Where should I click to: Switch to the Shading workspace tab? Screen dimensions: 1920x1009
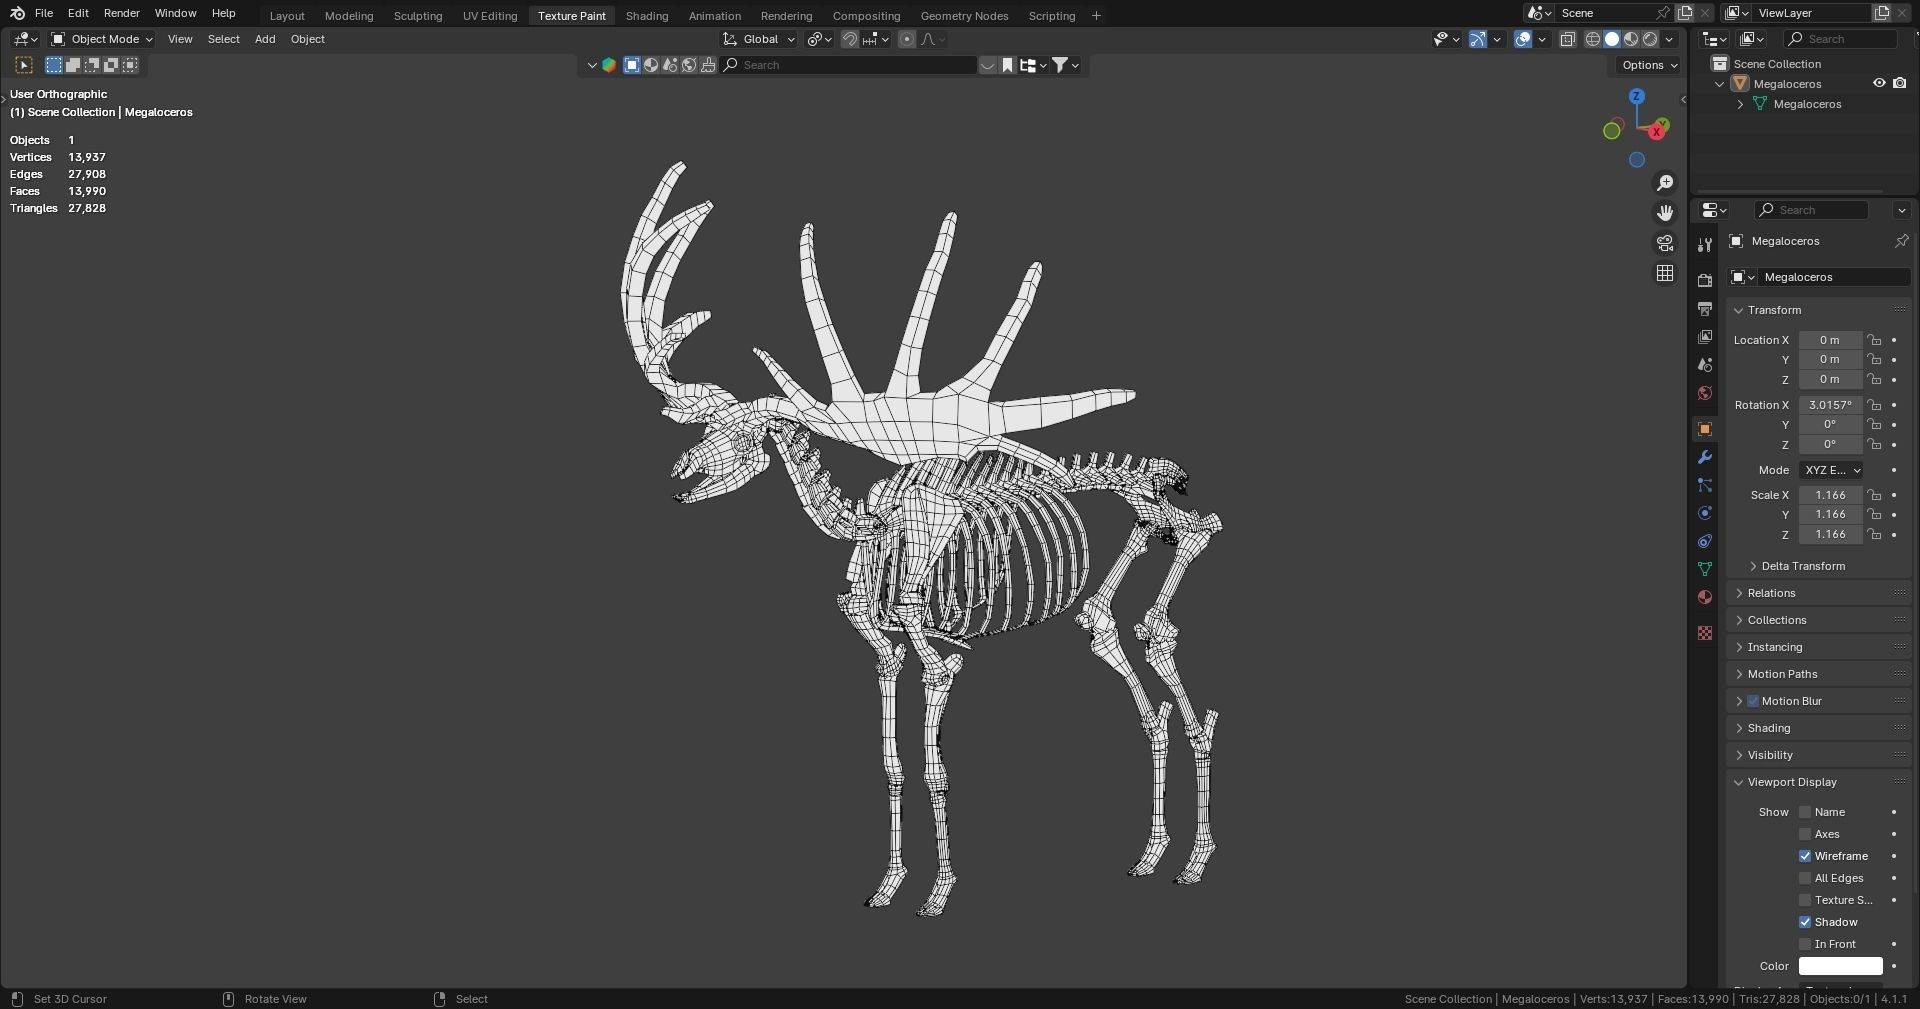point(647,16)
